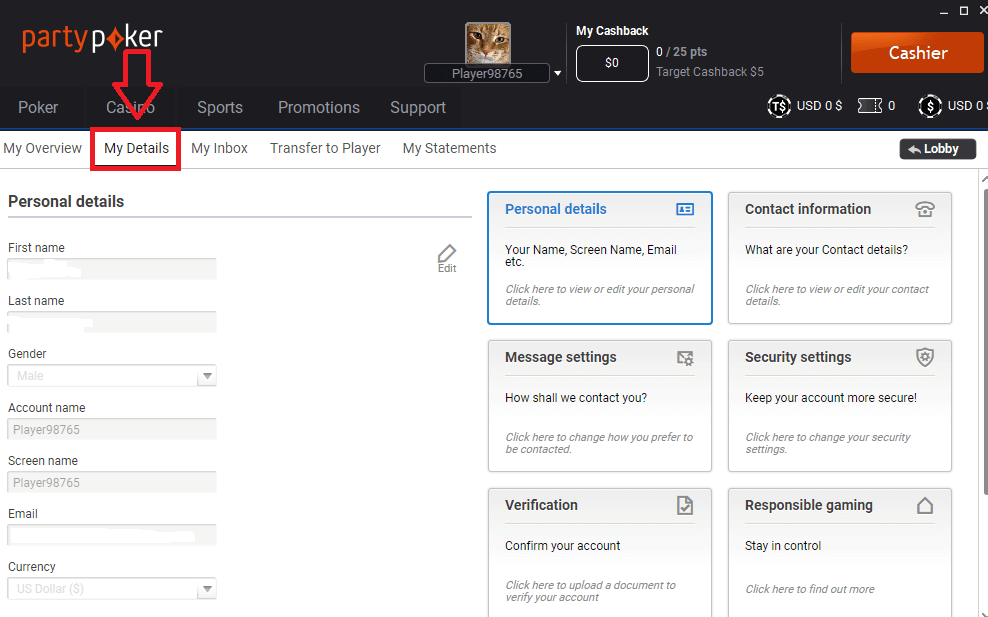Minimize the window
This screenshot has width=988, height=617.
(x=943, y=12)
